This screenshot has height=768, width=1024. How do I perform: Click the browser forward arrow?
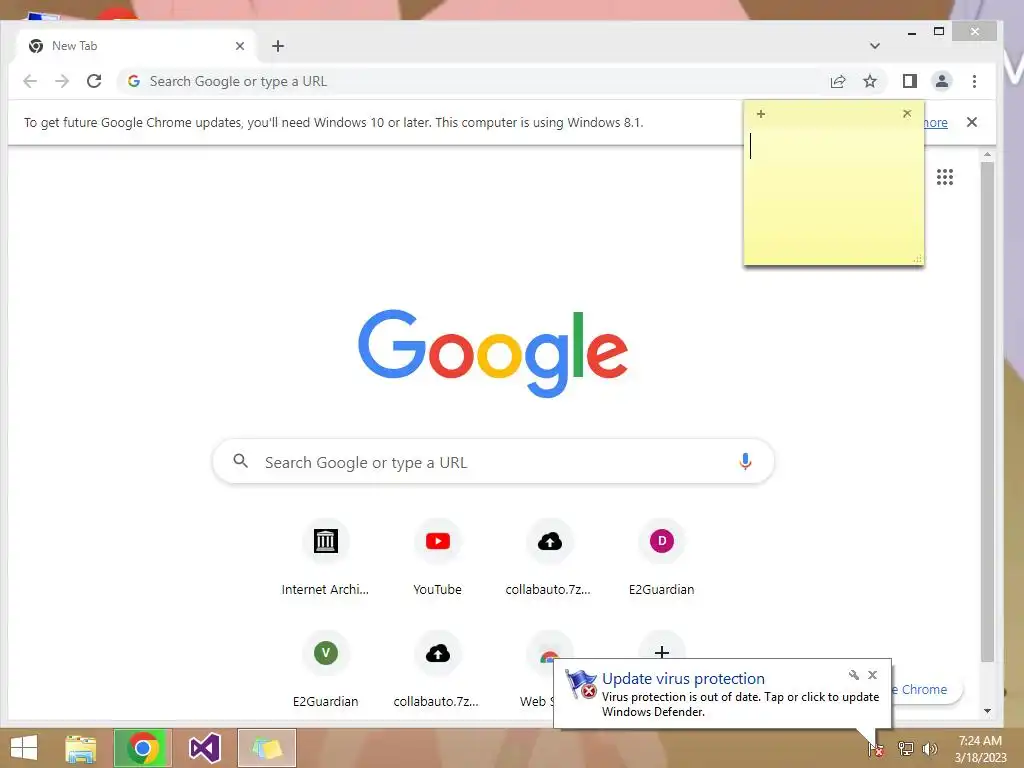[x=62, y=81]
